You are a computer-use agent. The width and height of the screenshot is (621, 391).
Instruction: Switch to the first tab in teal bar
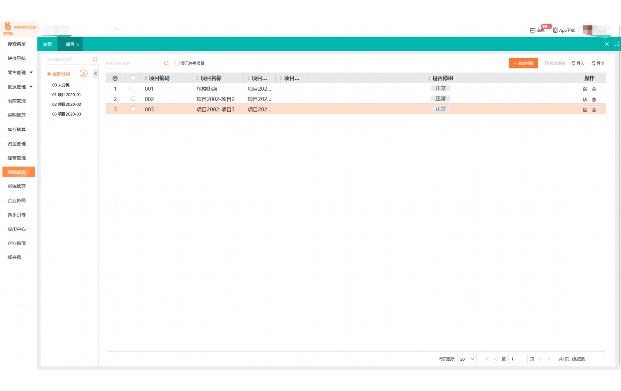click(x=48, y=44)
